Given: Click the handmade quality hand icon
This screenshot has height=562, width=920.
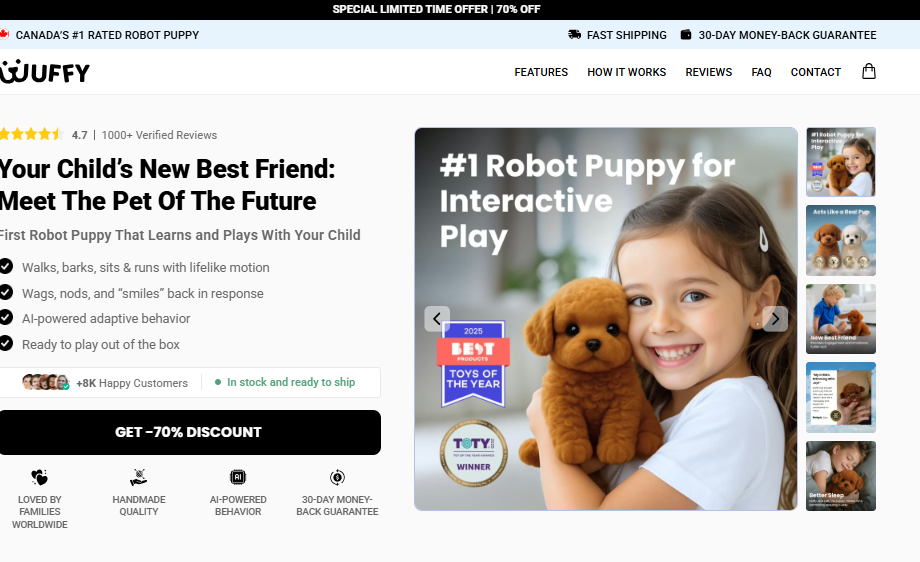Looking at the screenshot, I should point(138,477).
